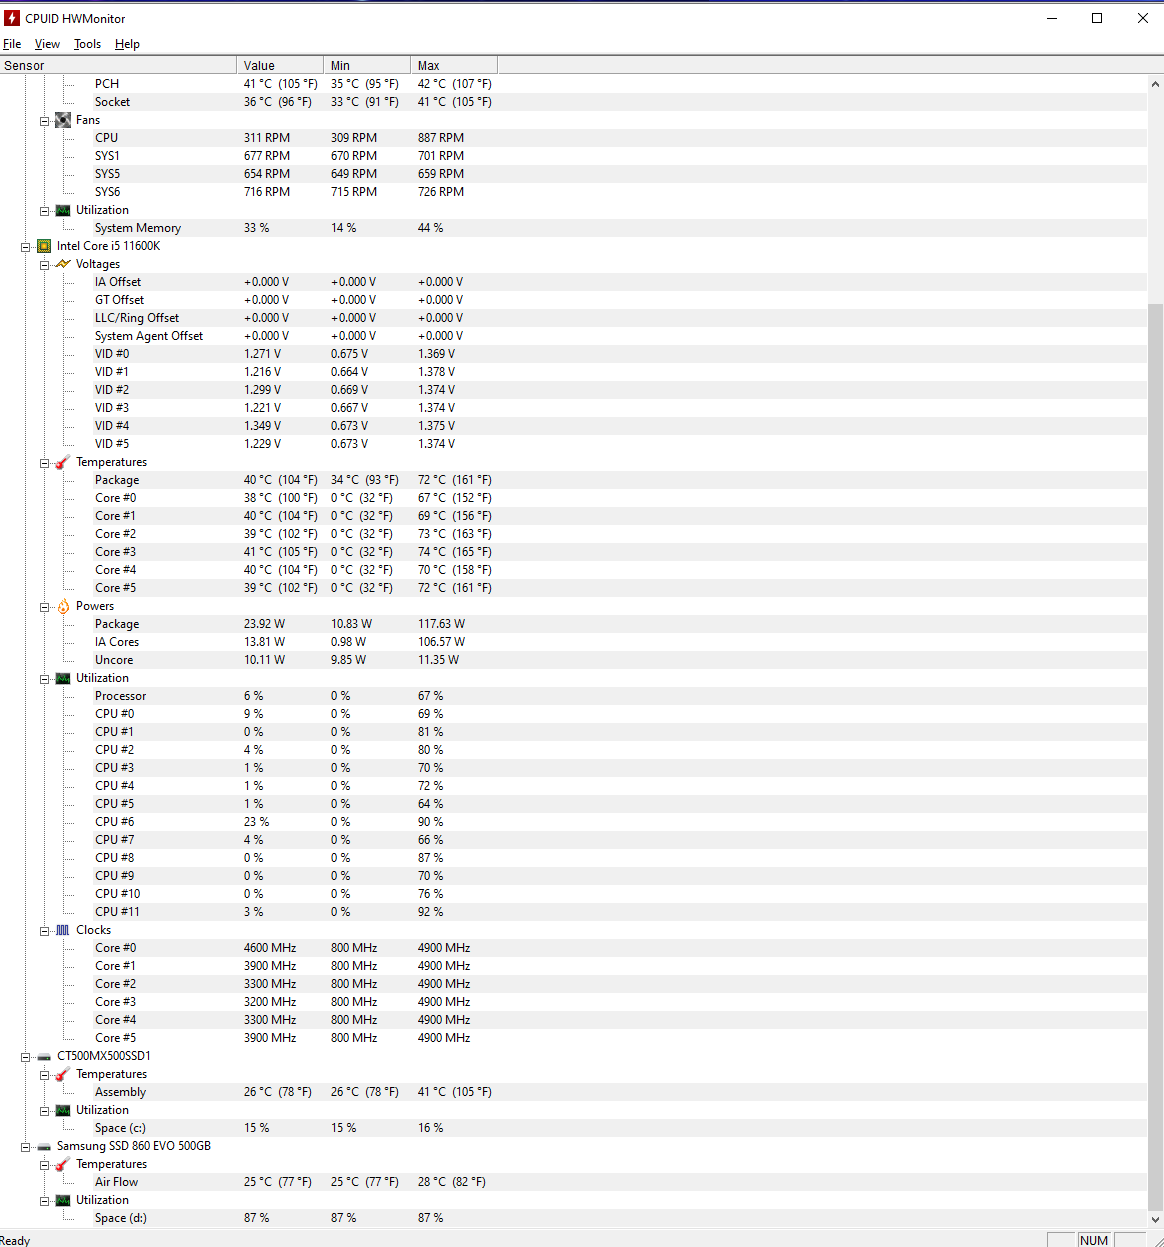Click the CT500MX500SSD1 Temperatures thermometer icon
This screenshot has height=1247, width=1164.
(x=63, y=1074)
